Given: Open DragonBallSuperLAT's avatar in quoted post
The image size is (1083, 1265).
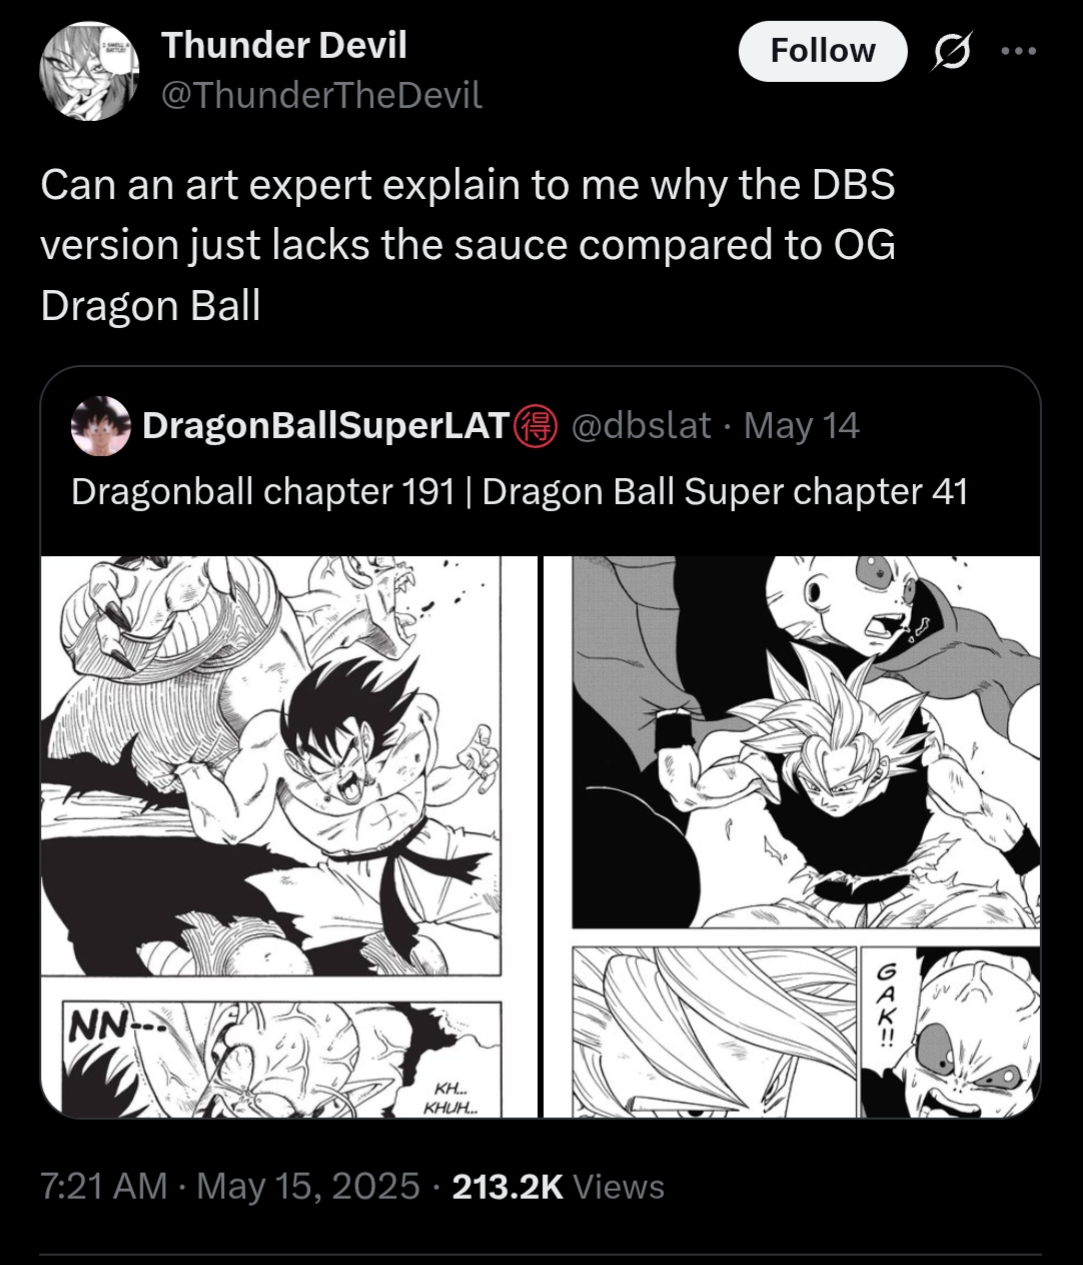Looking at the screenshot, I should click(x=101, y=426).
